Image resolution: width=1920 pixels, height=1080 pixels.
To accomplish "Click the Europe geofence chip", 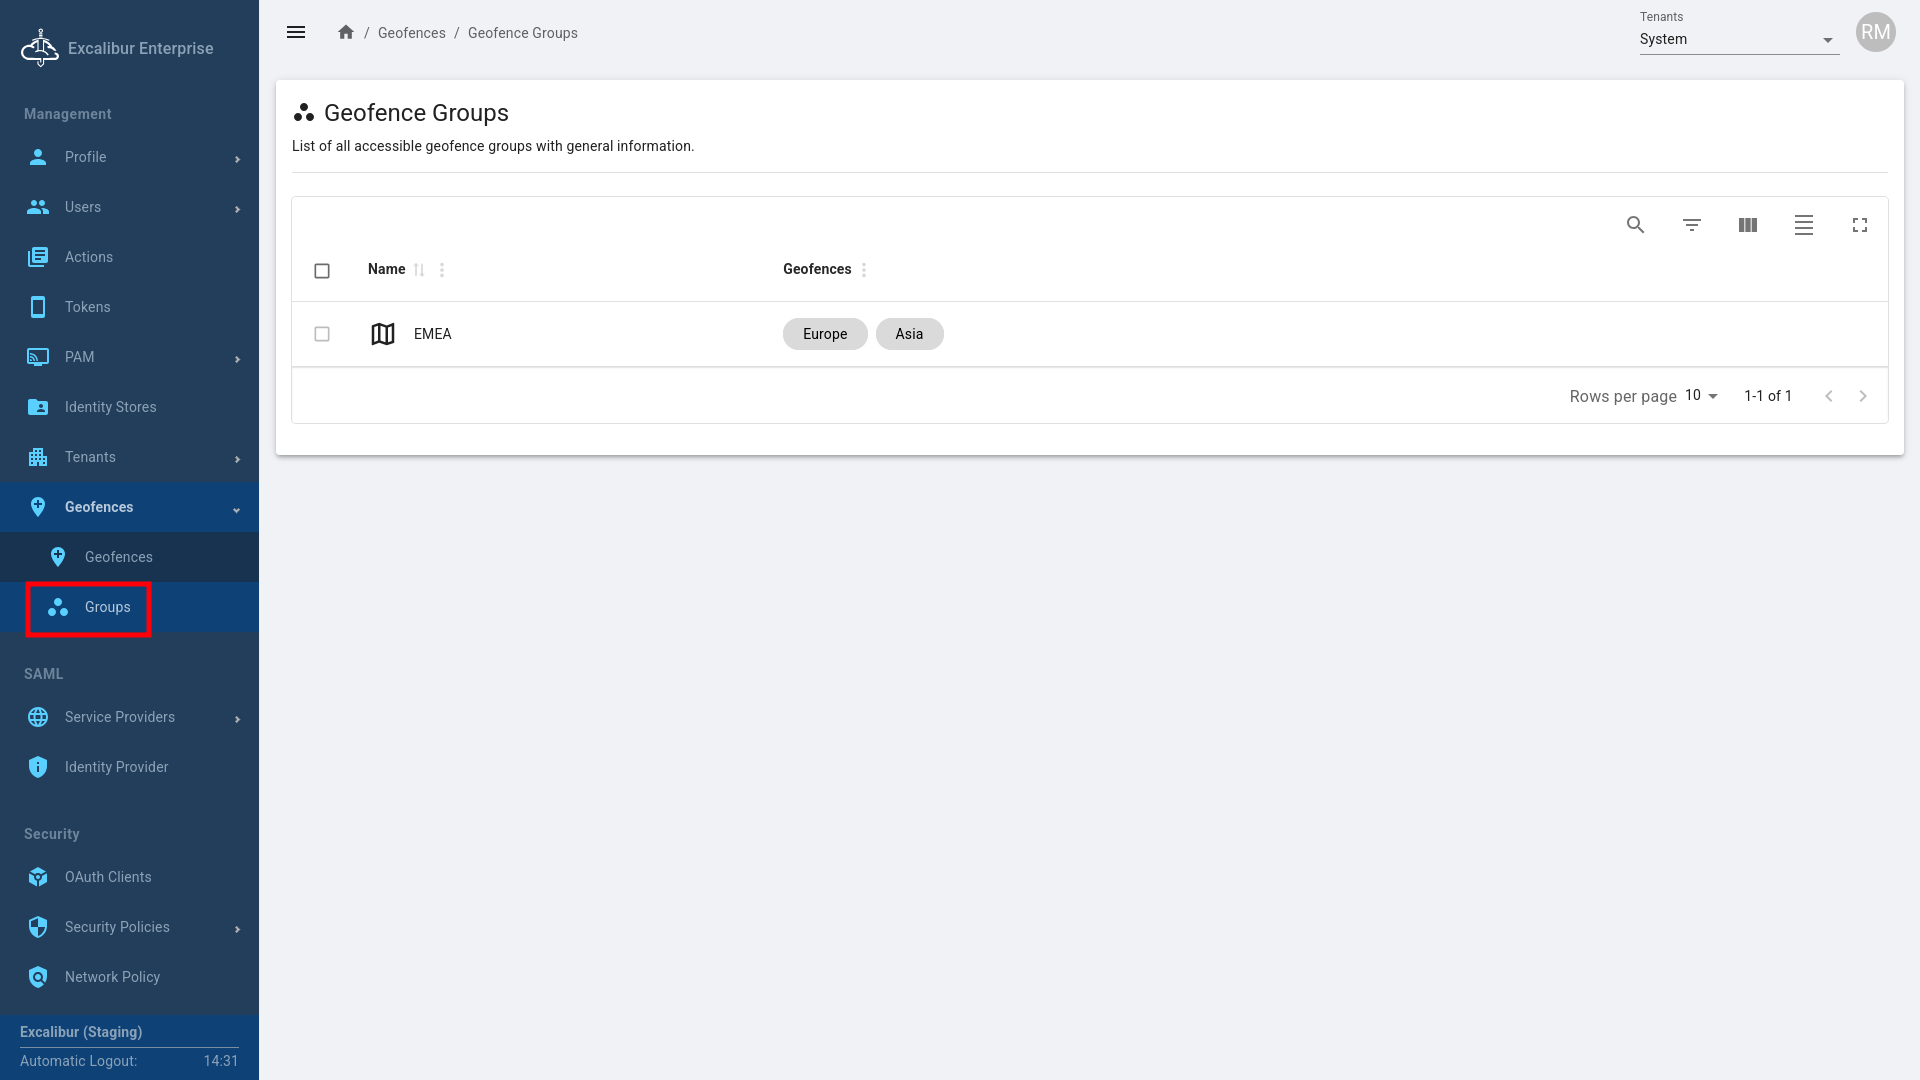I will pyautogui.click(x=824, y=334).
